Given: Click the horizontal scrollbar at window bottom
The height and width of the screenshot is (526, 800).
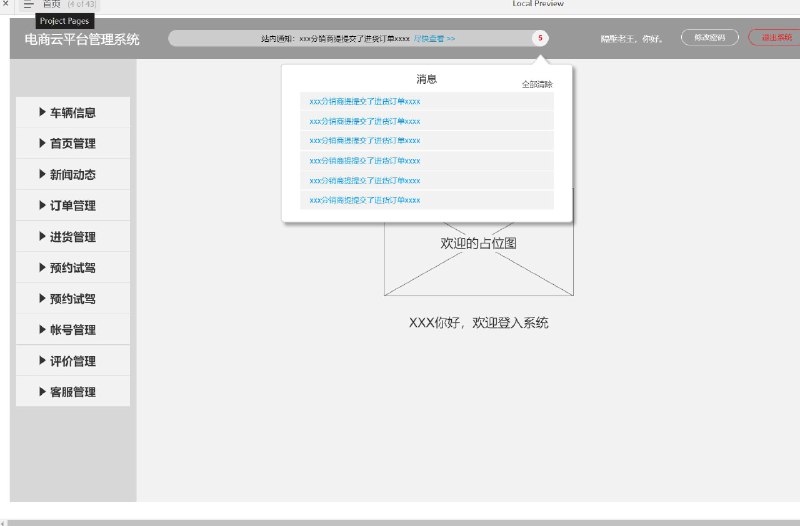Looking at the screenshot, I should 403,522.
